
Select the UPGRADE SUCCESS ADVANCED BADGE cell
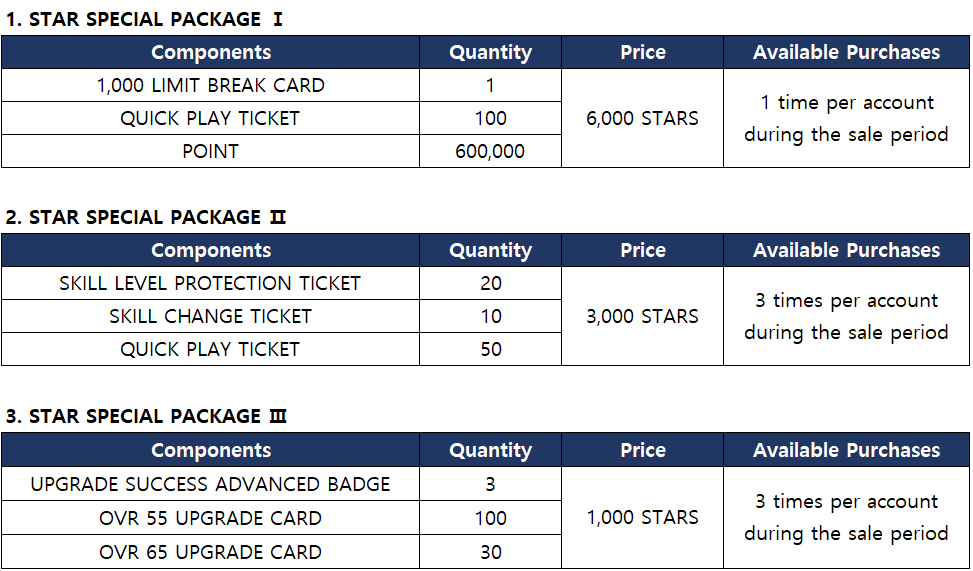click(x=210, y=484)
